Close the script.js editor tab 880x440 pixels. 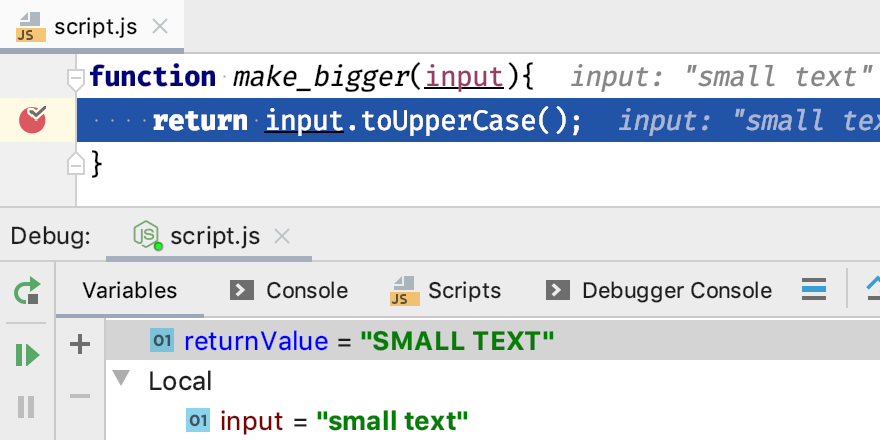160,26
